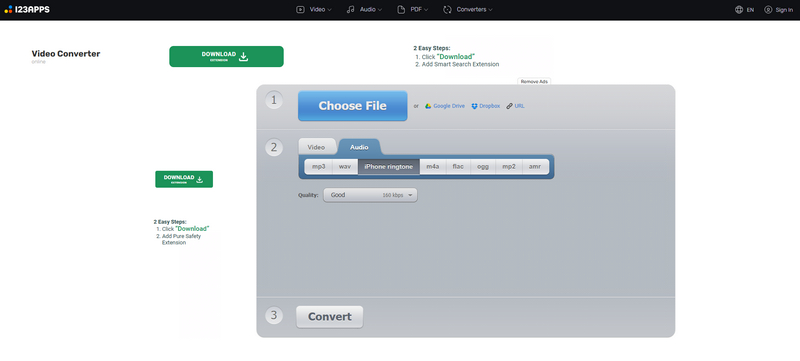Click the PDF document icon in the top bar
The image size is (800, 361).
point(401,9)
